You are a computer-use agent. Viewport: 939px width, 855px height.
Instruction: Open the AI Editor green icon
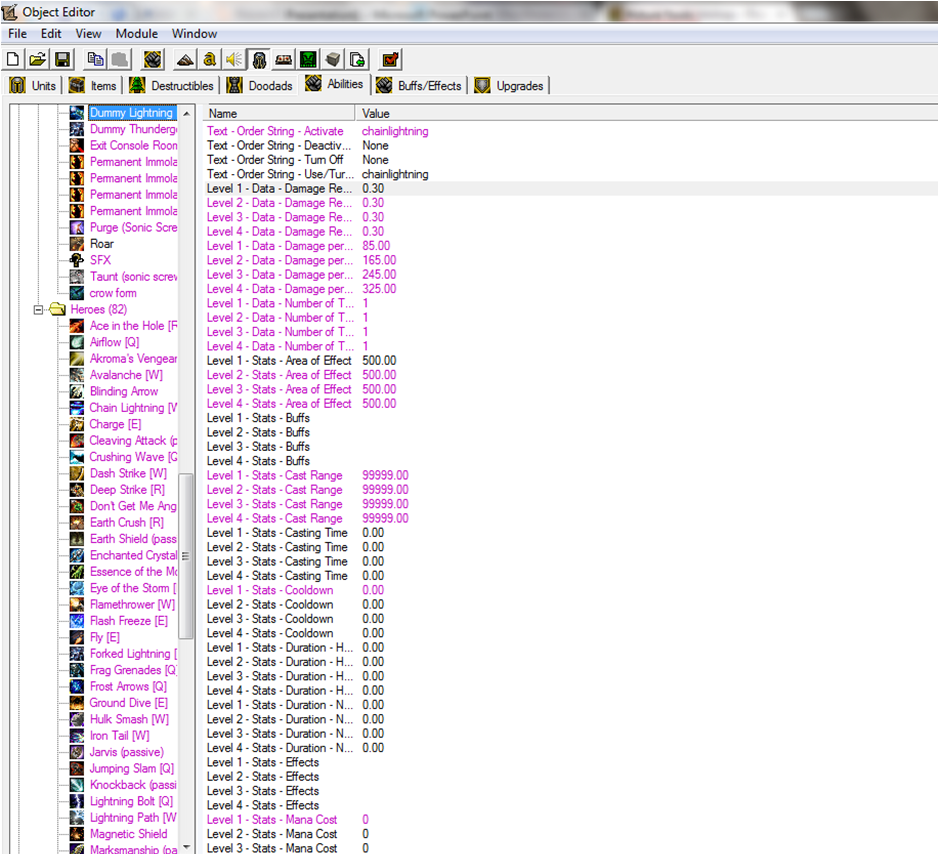[x=308, y=59]
